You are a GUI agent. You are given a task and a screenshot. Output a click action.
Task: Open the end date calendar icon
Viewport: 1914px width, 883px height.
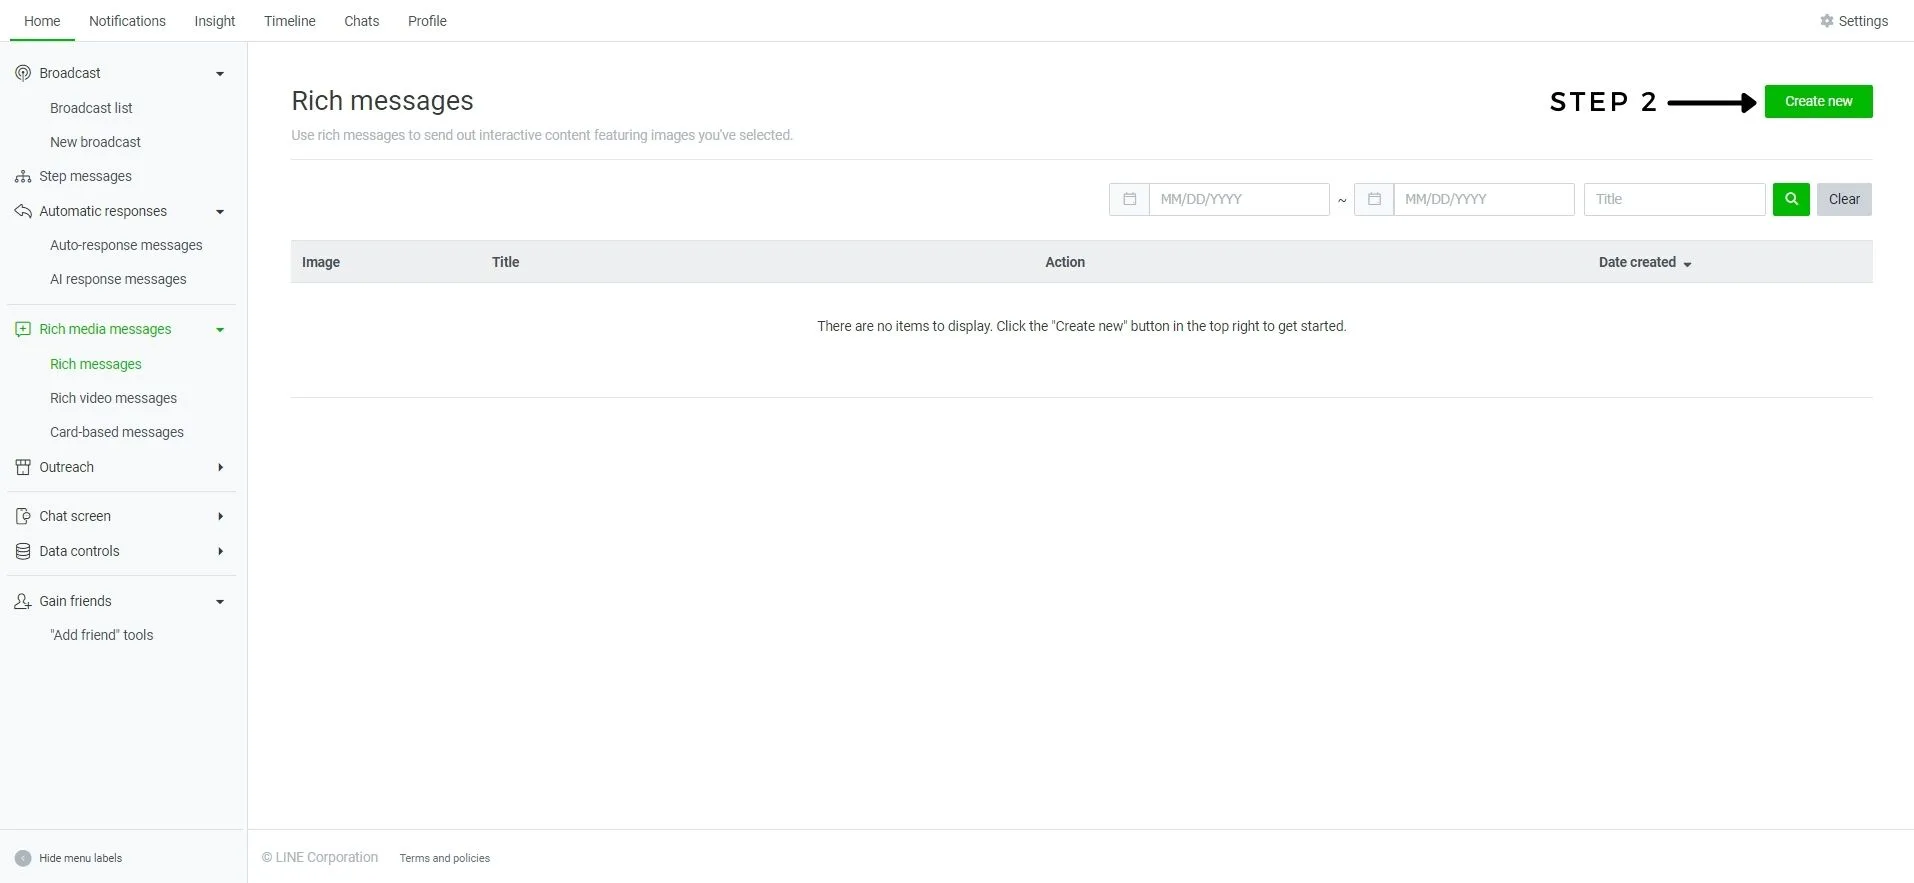[x=1374, y=199]
